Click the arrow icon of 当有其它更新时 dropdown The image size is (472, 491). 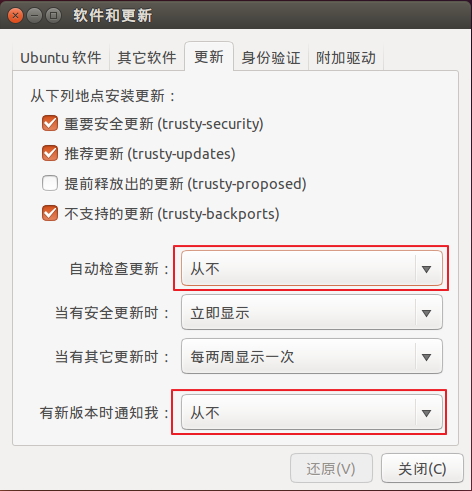pos(426,357)
